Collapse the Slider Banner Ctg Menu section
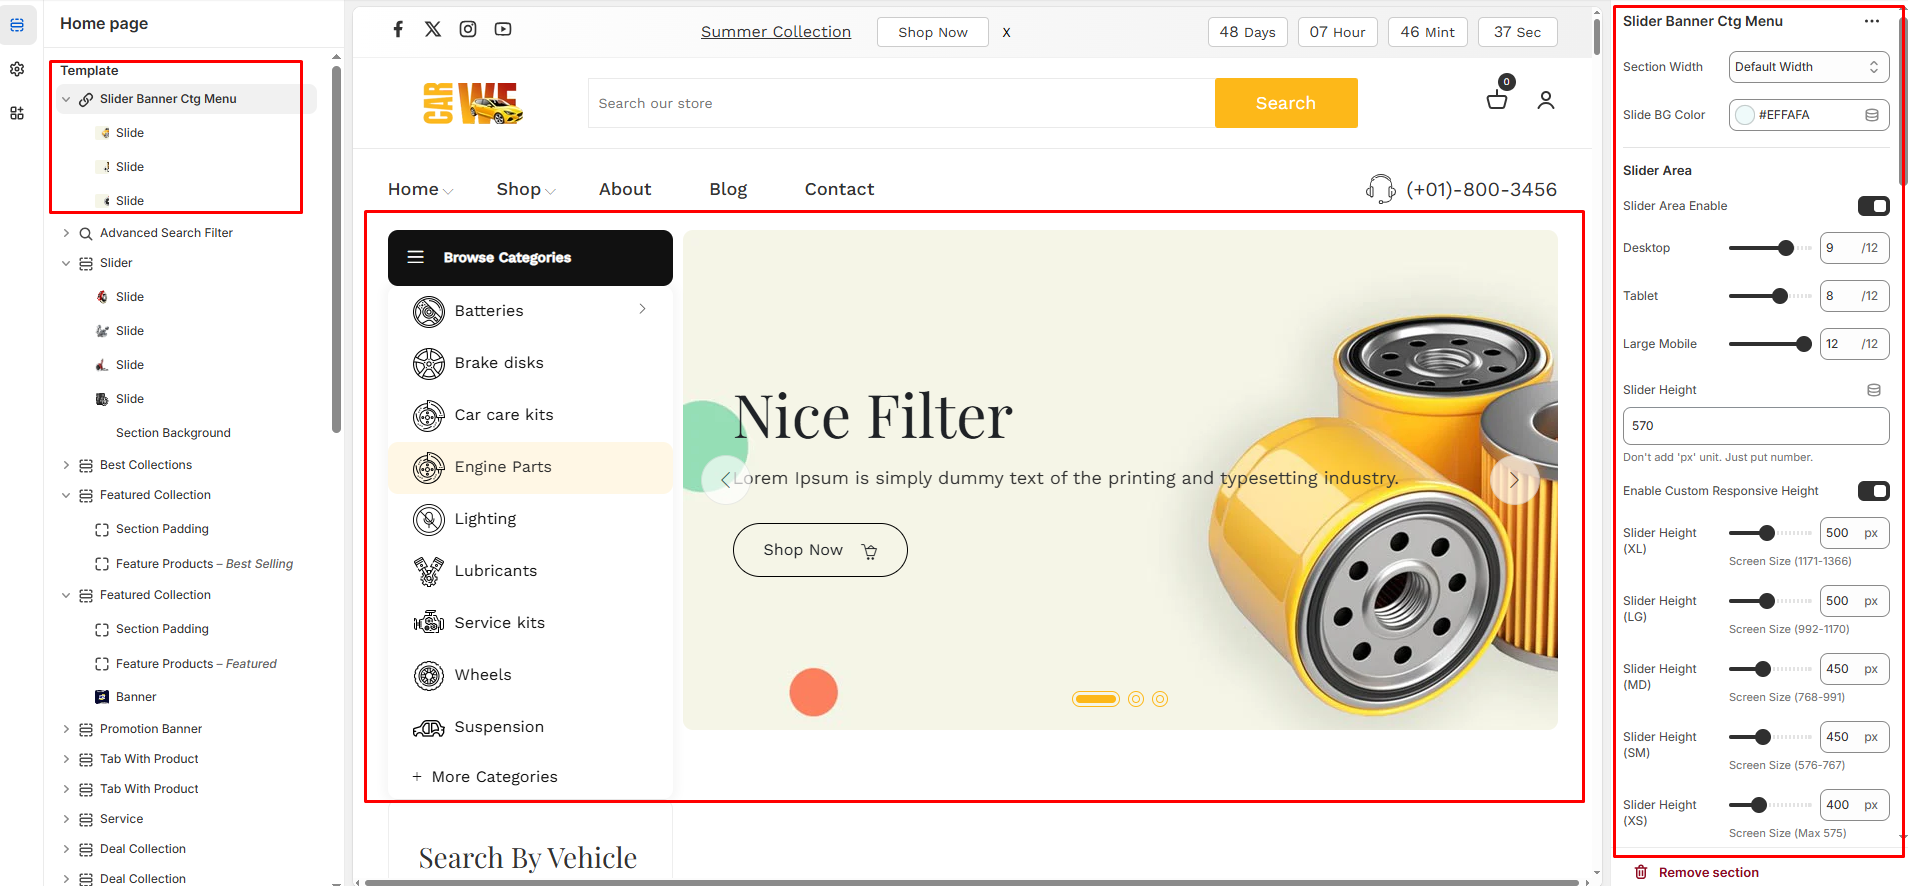This screenshot has width=1908, height=886. [x=66, y=99]
